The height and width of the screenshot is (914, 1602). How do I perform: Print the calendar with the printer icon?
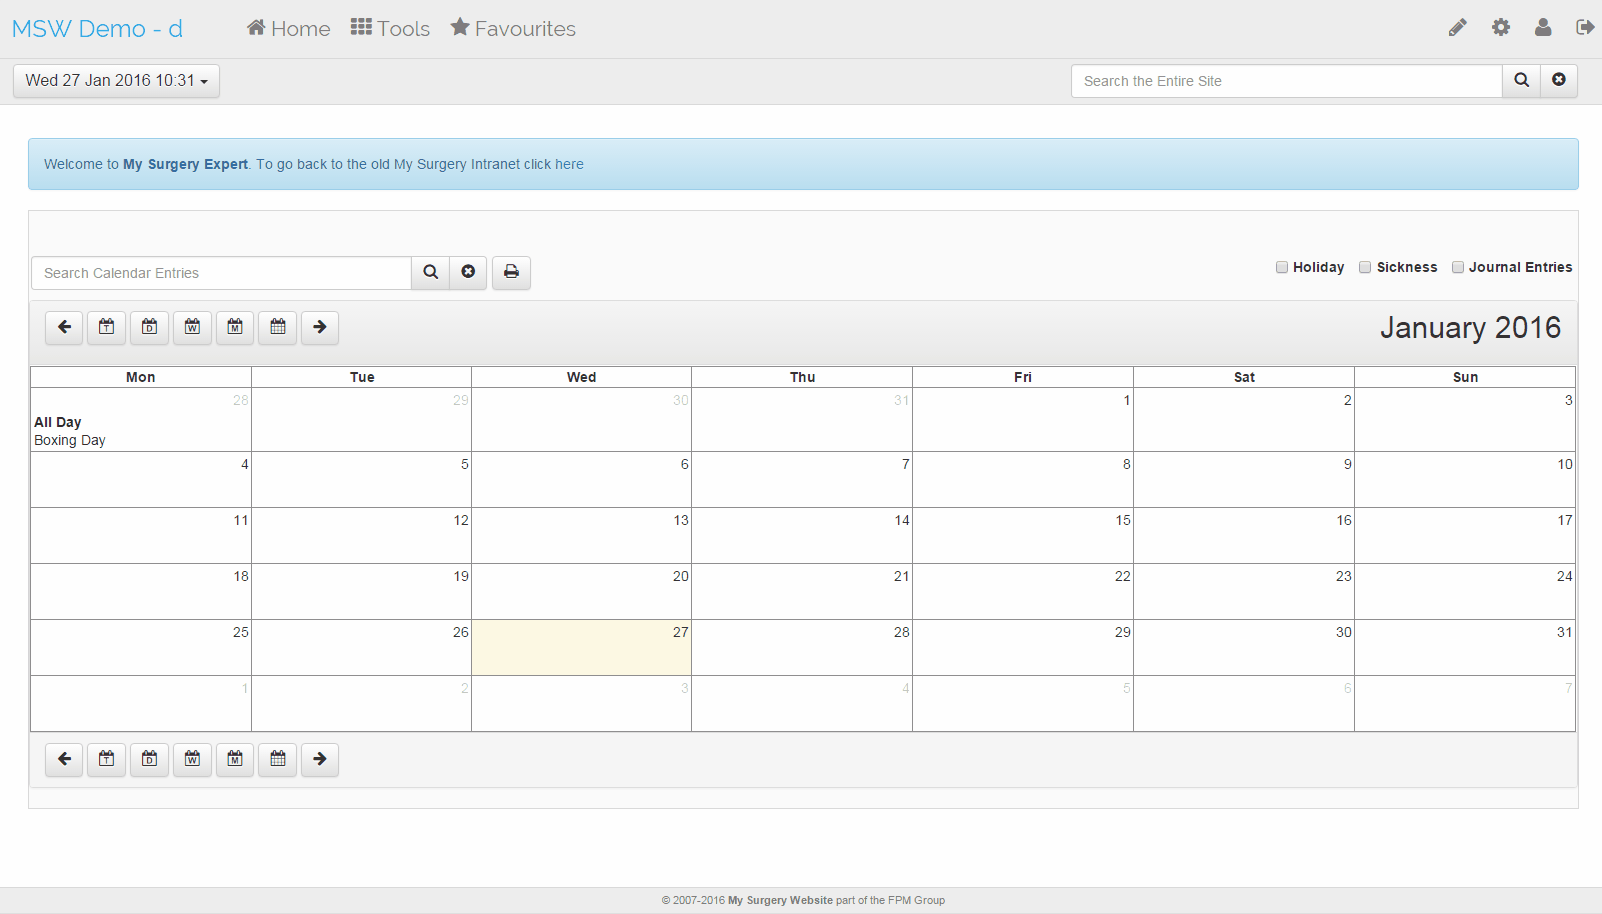(511, 272)
